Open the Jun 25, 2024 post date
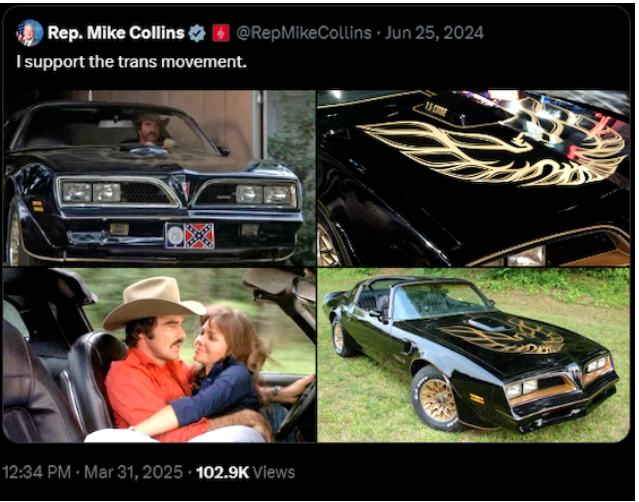The width and height of the screenshot is (639, 502). point(434,33)
